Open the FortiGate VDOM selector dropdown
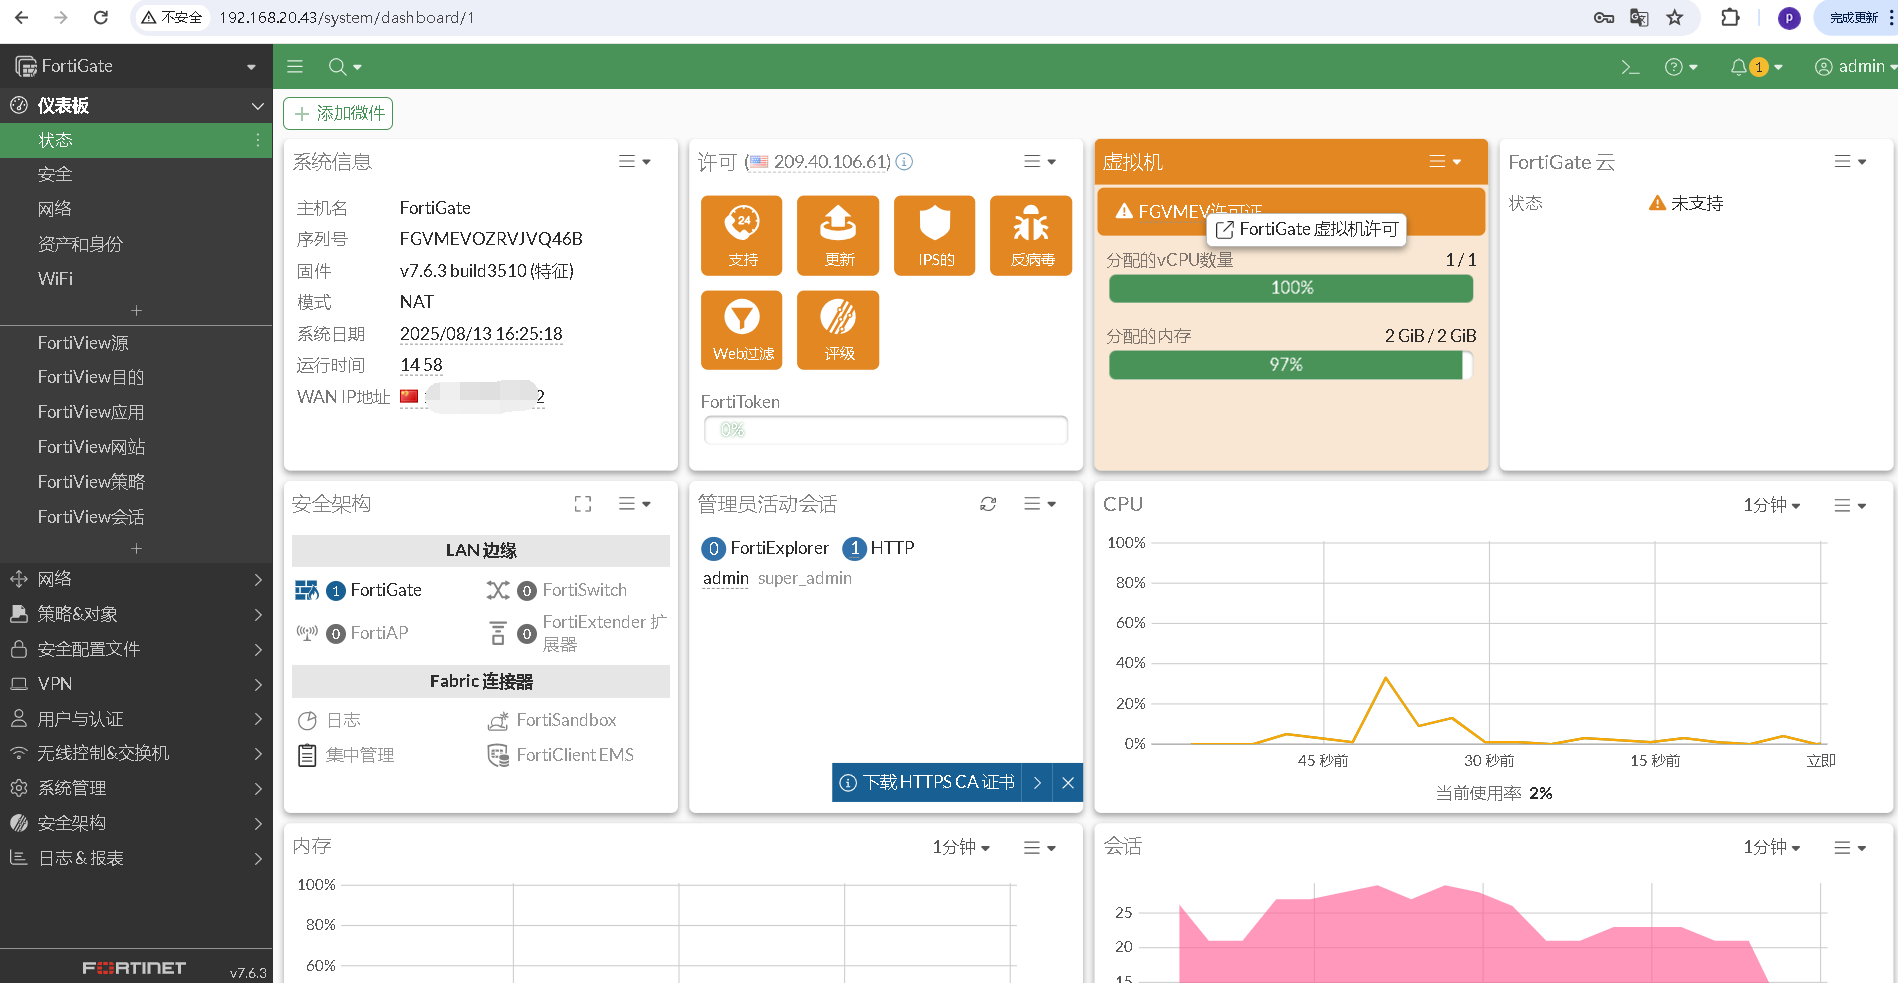The width and height of the screenshot is (1898, 983). coord(136,66)
